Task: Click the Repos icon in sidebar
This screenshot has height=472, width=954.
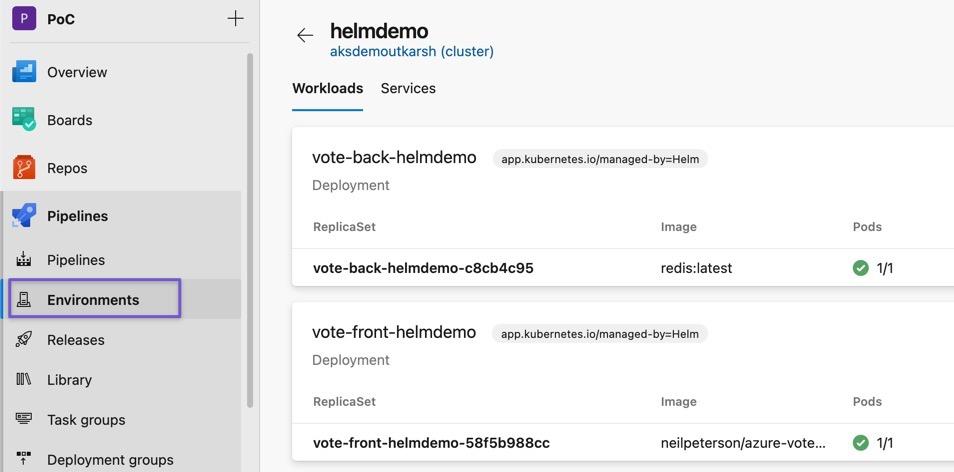Action: [24, 167]
